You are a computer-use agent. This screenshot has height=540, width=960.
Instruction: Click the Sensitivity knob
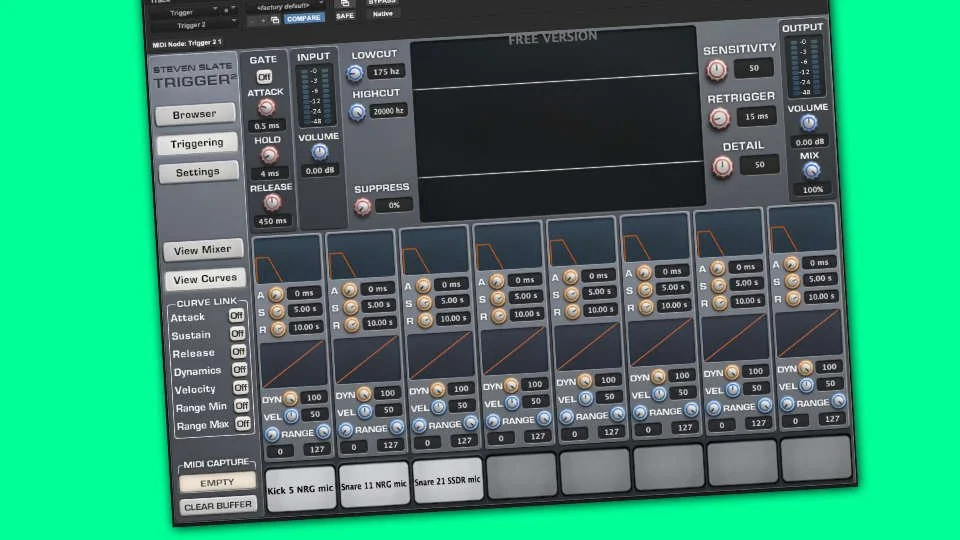pos(716,70)
